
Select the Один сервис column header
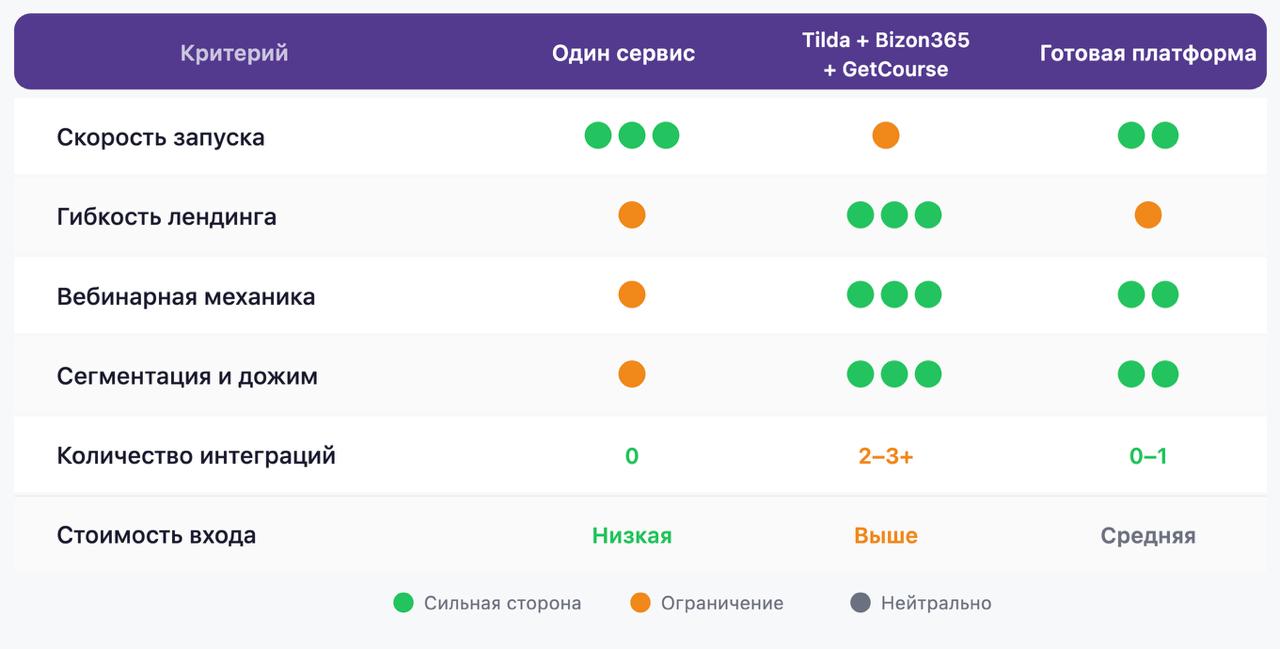pyautogui.click(x=623, y=53)
